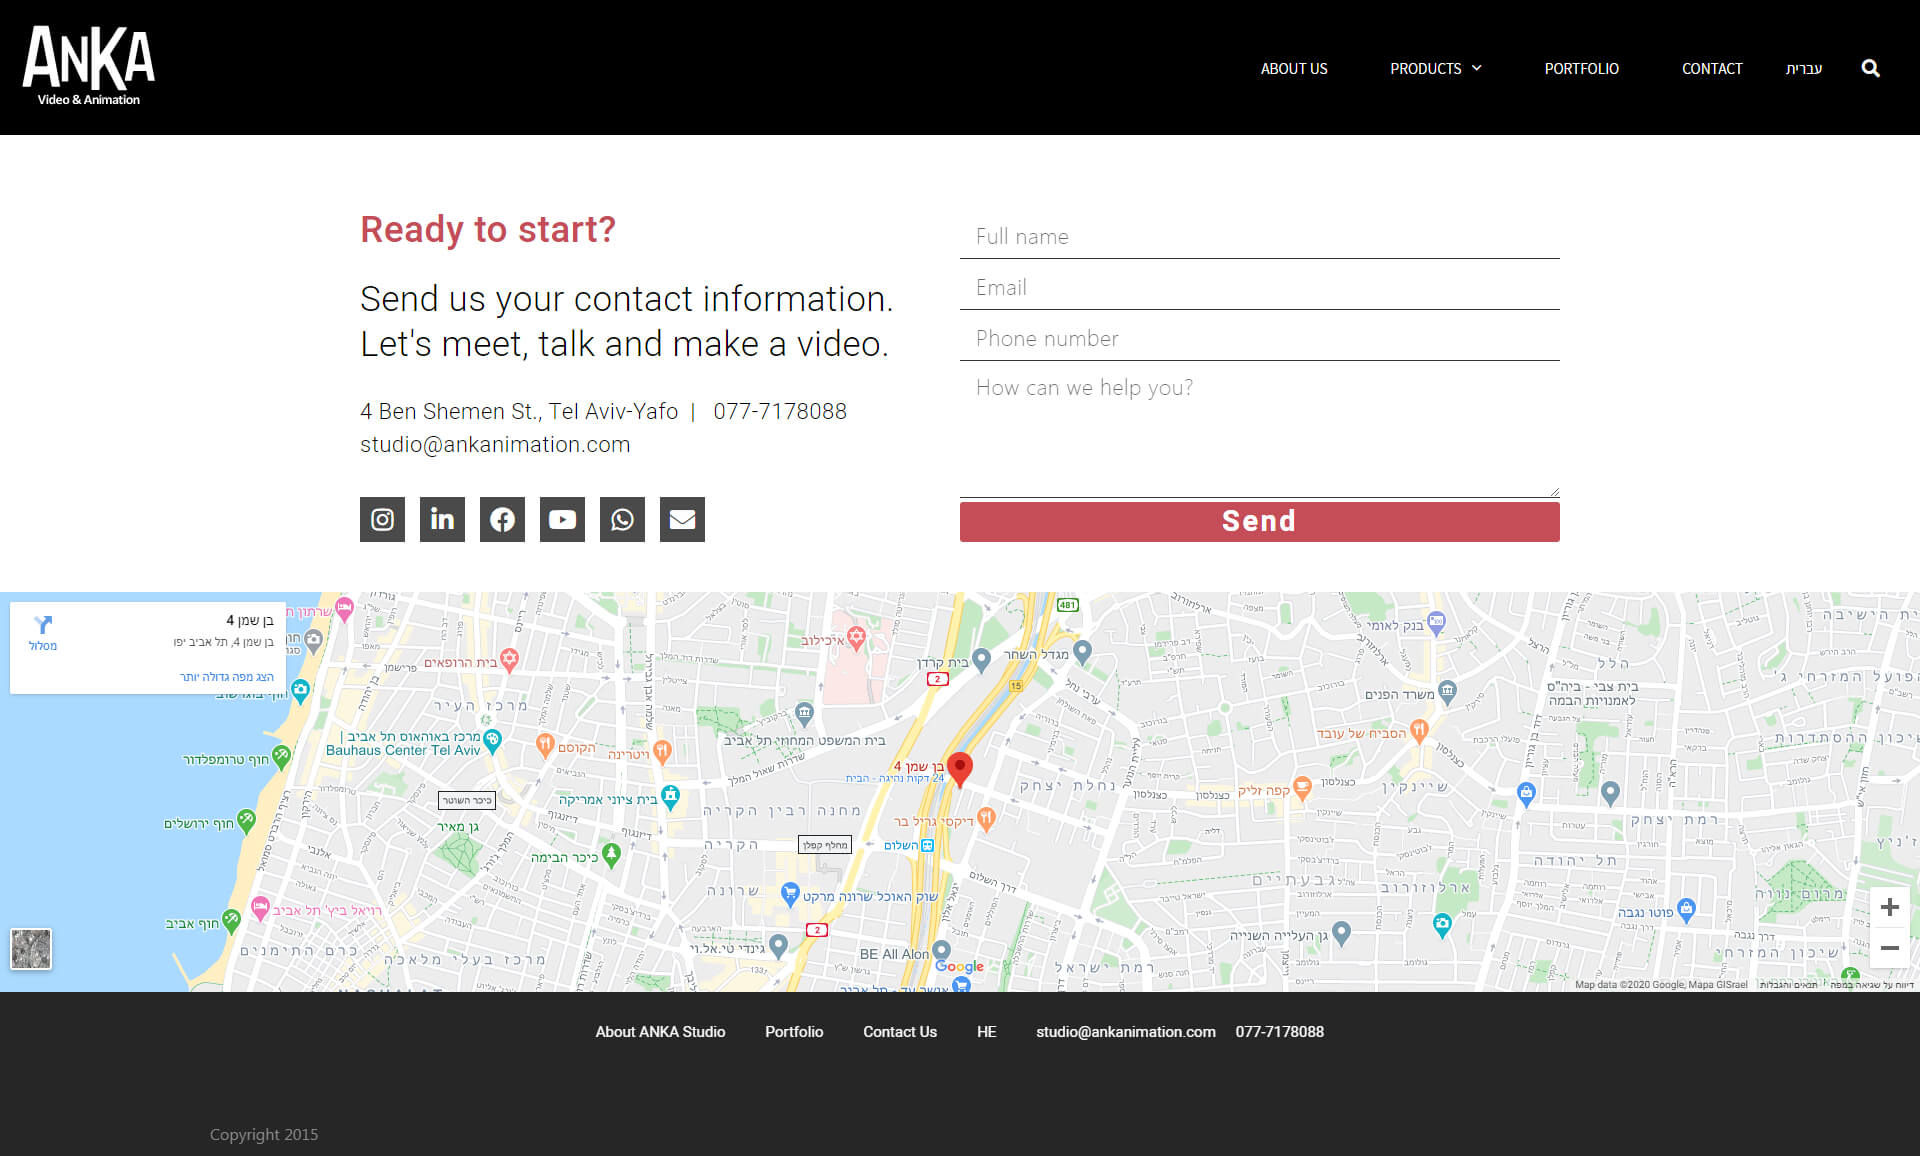
Task: Click the red location pin on map
Action: point(959,768)
